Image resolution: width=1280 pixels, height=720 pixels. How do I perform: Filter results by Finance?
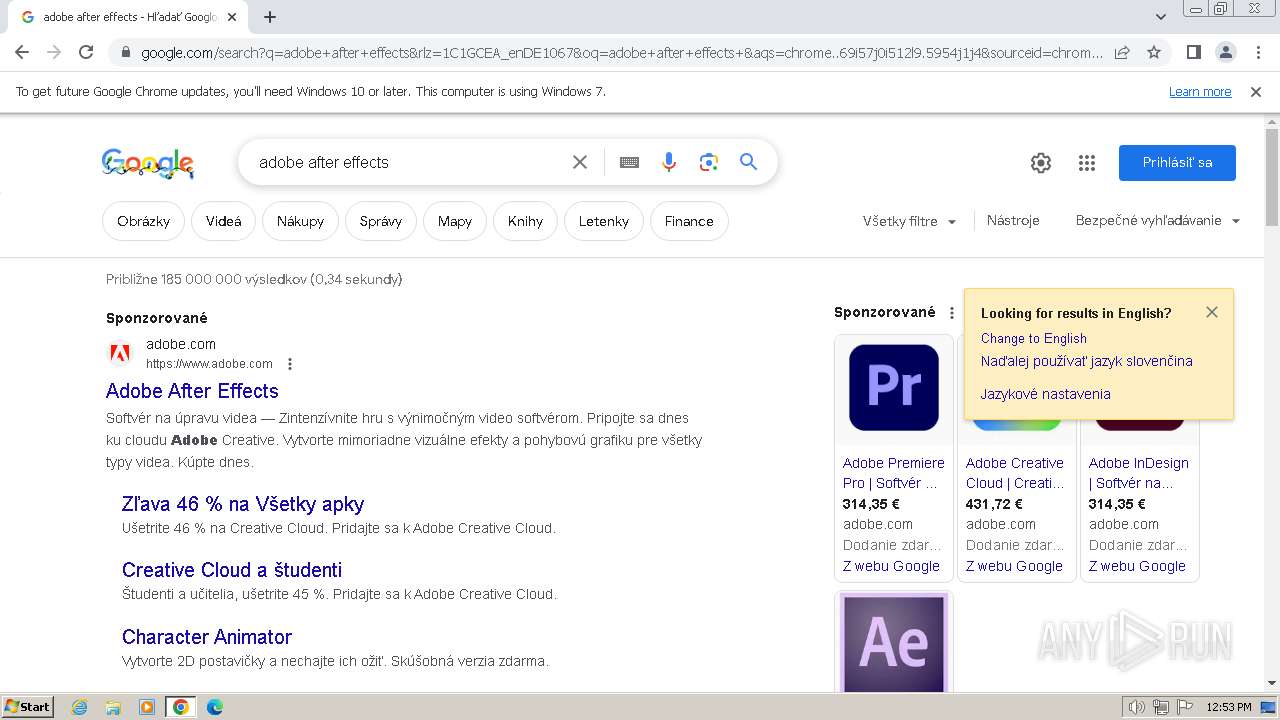[689, 221]
